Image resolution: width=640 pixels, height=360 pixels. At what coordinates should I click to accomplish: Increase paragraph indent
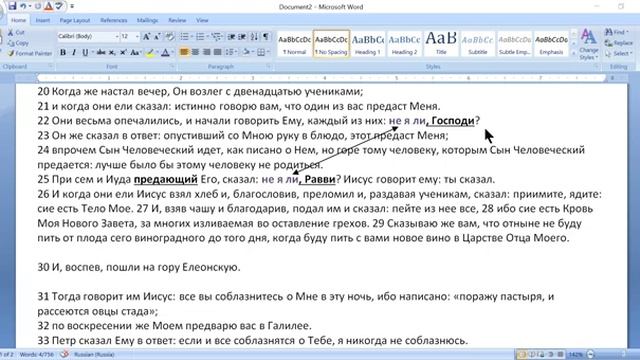tap(242, 37)
